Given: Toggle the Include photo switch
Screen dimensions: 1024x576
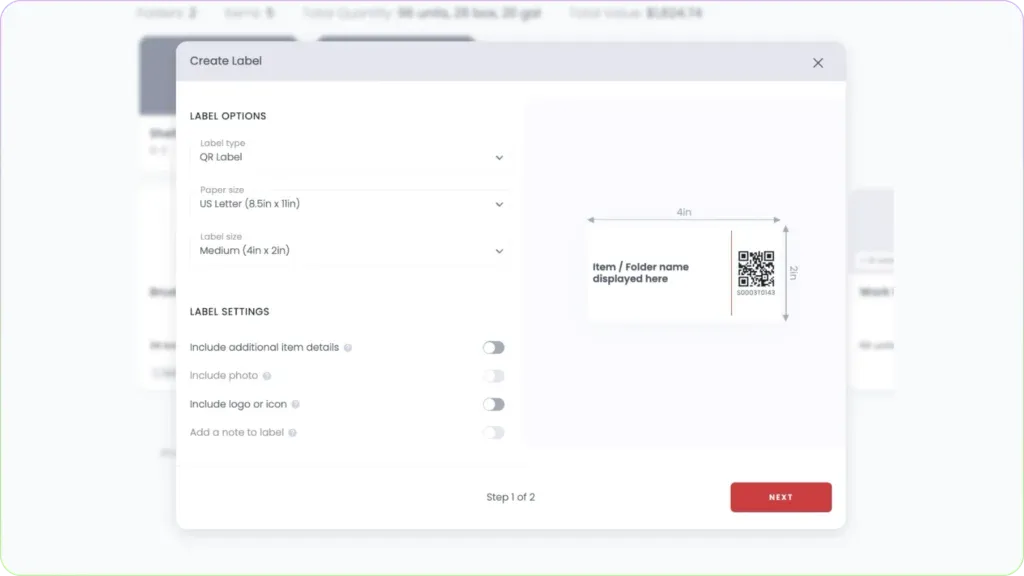Looking at the screenshot, I should [493, 375].
